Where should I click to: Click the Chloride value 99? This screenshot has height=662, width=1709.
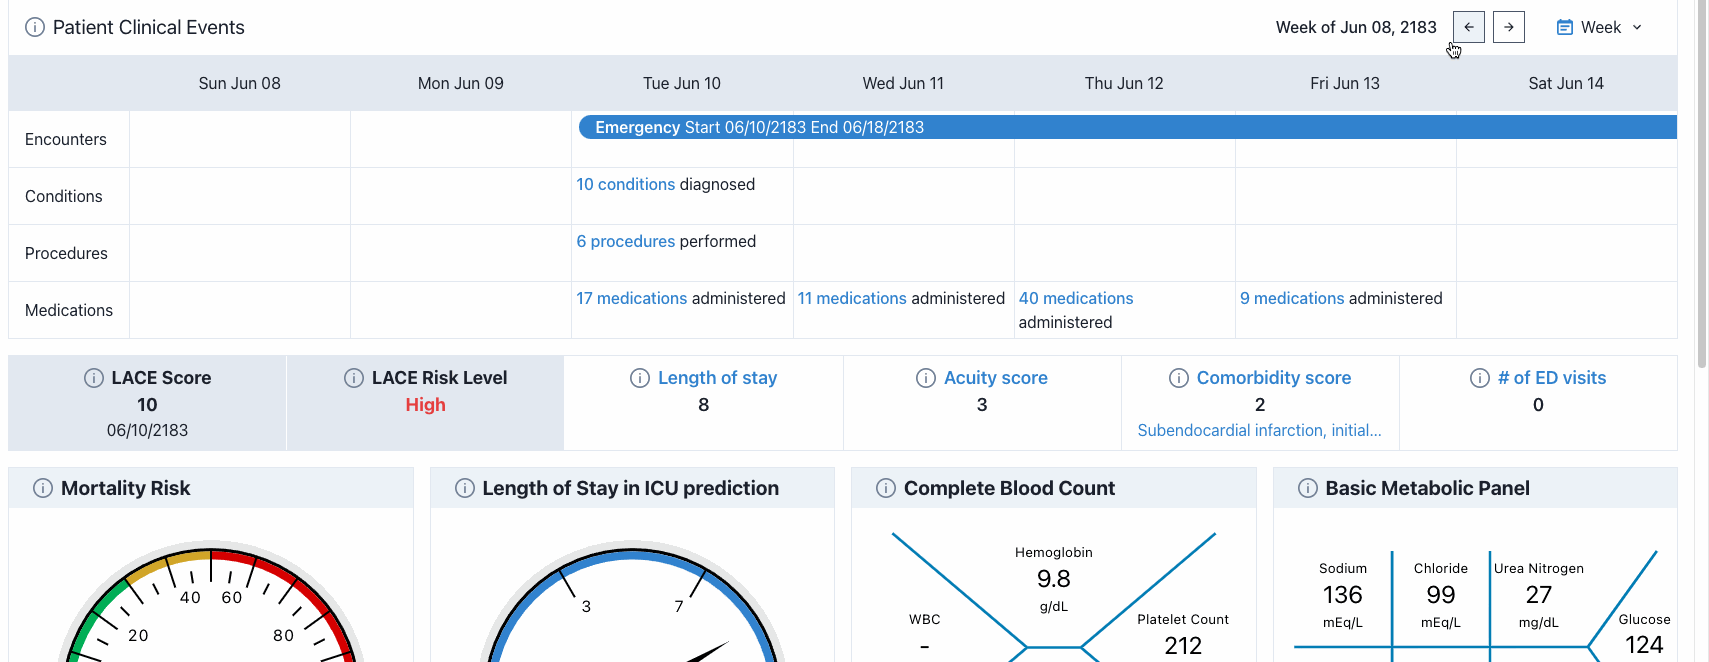(1441, 595)
